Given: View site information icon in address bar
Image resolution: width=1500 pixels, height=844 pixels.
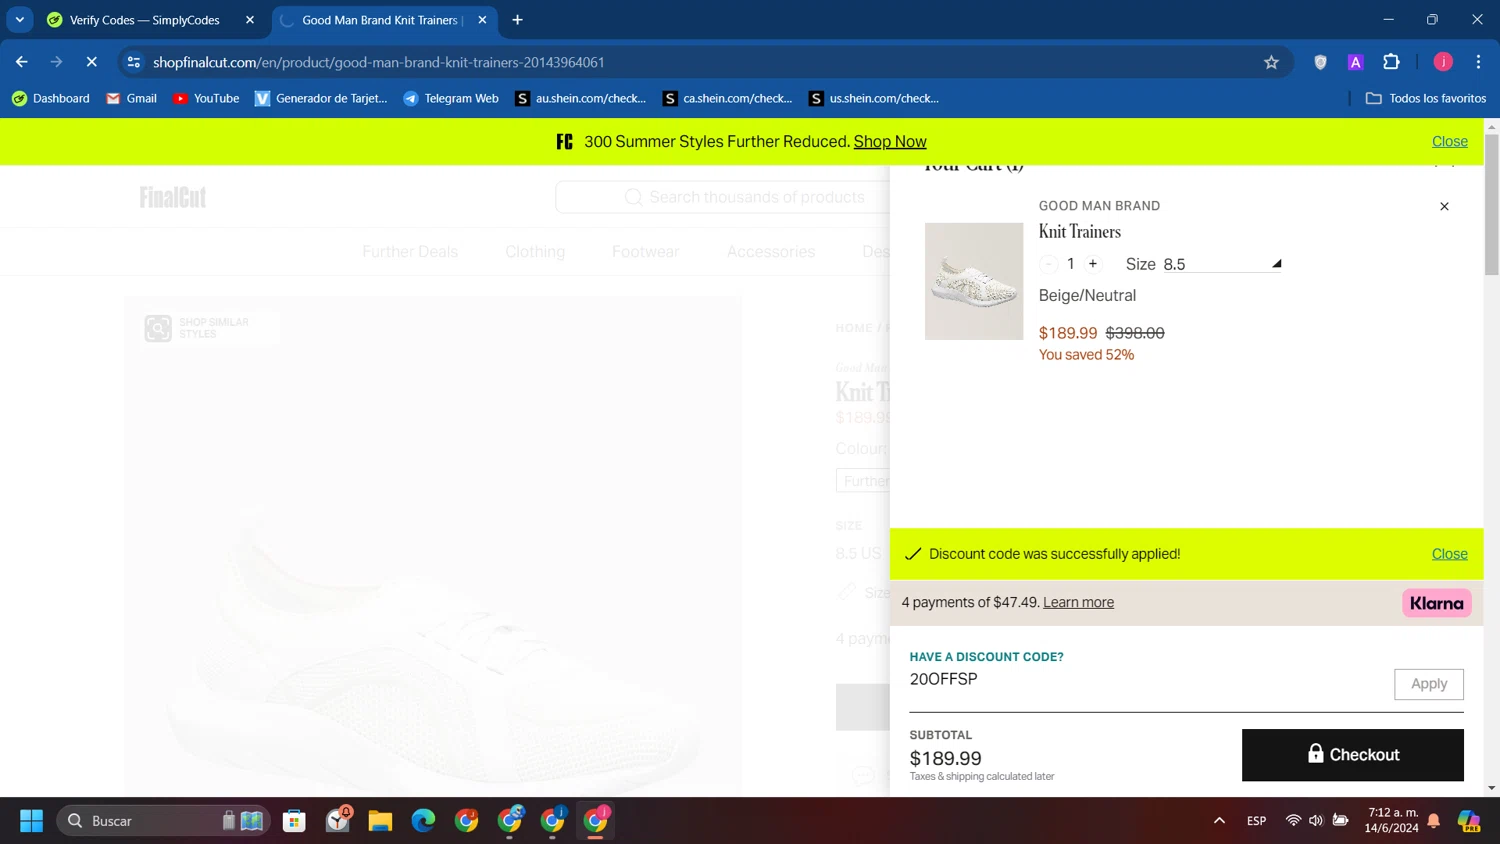Looking at the screenshot, I should 133,62.
